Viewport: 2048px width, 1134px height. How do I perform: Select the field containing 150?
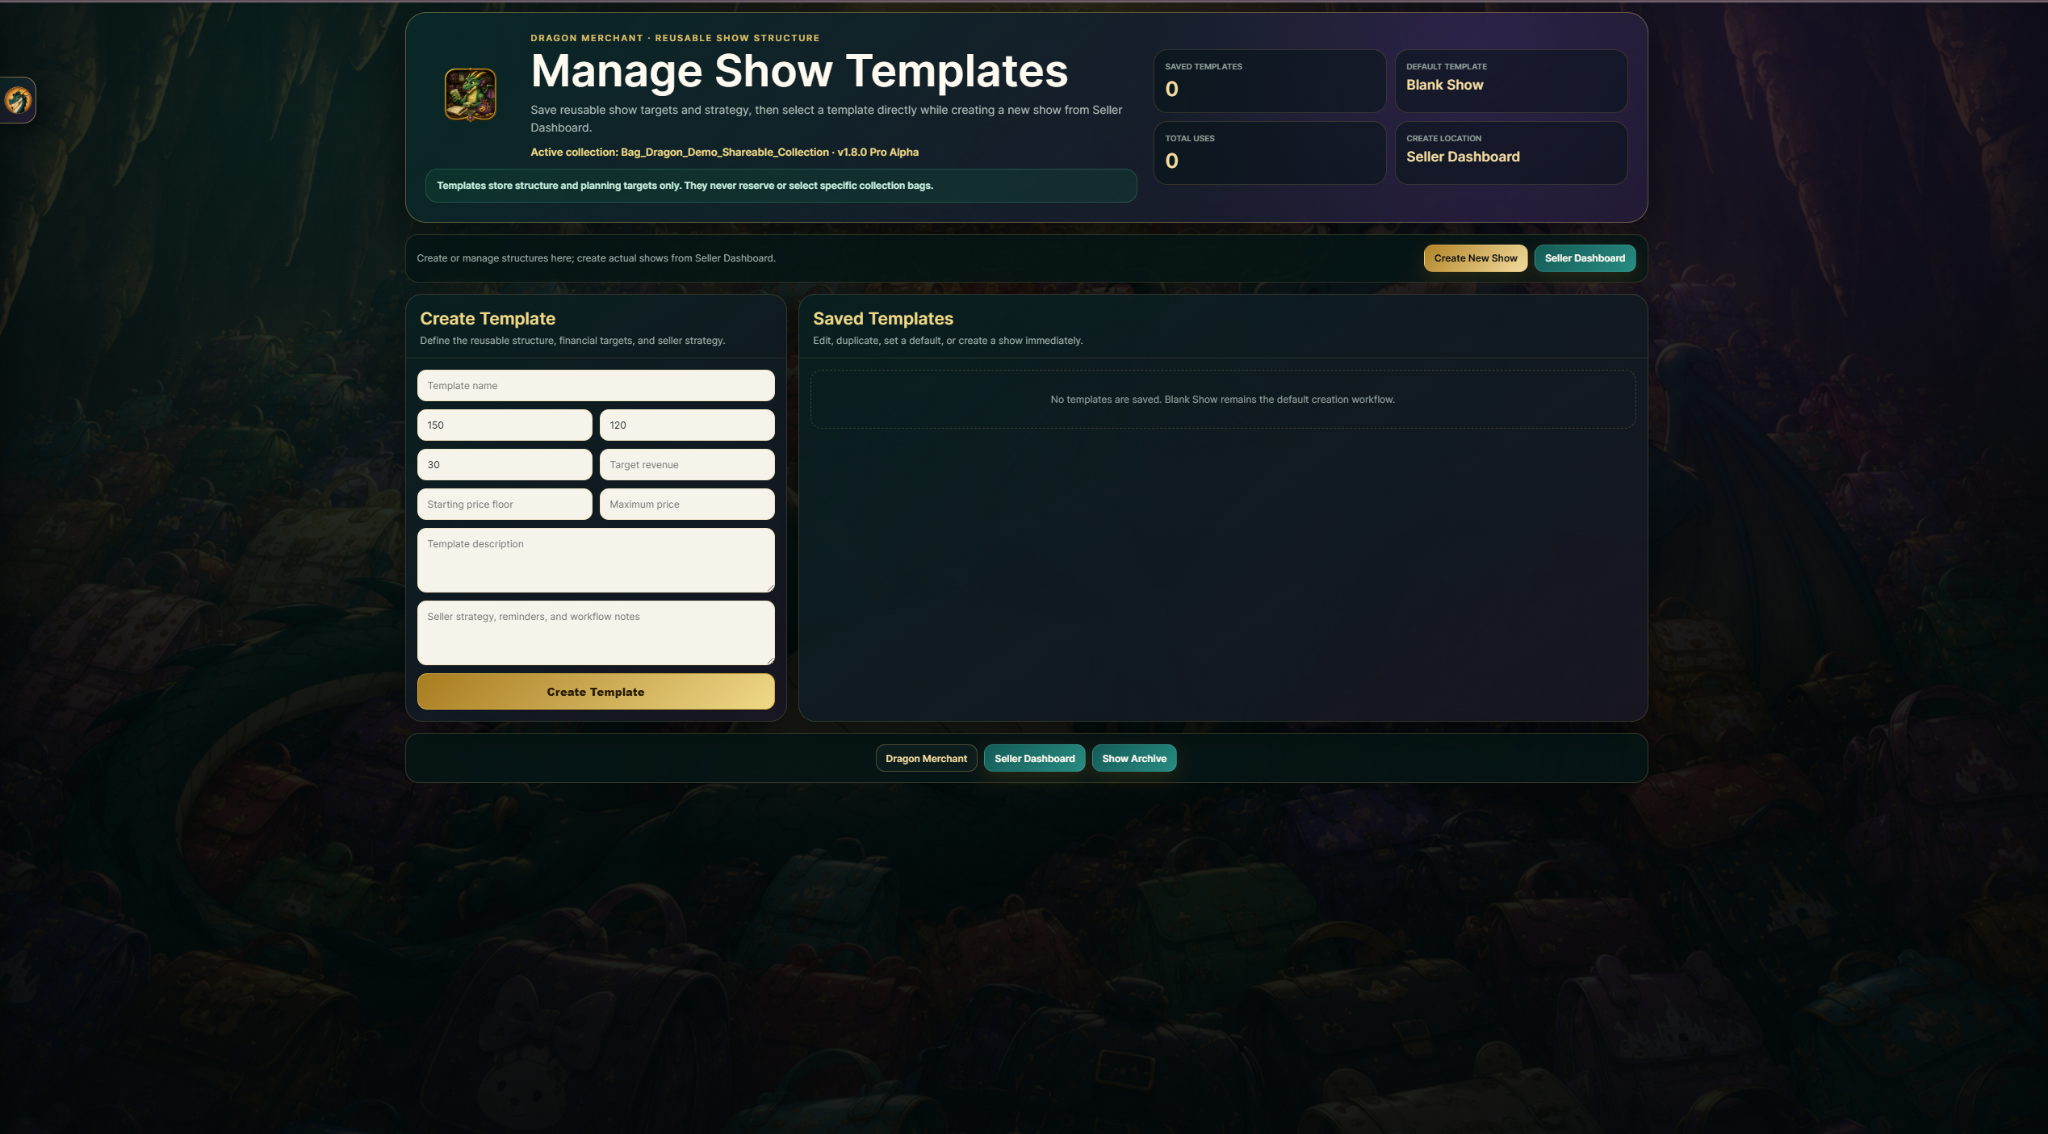coord(505,425)
